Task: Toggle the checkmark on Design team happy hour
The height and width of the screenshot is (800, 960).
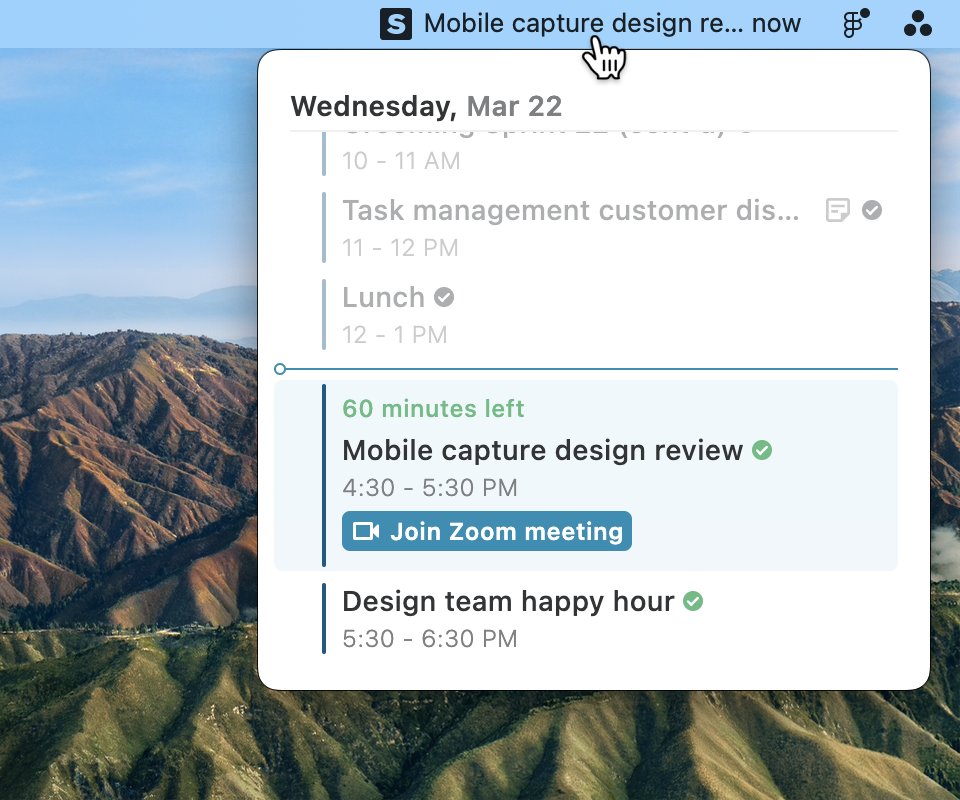Action: [x=693, y=601]
